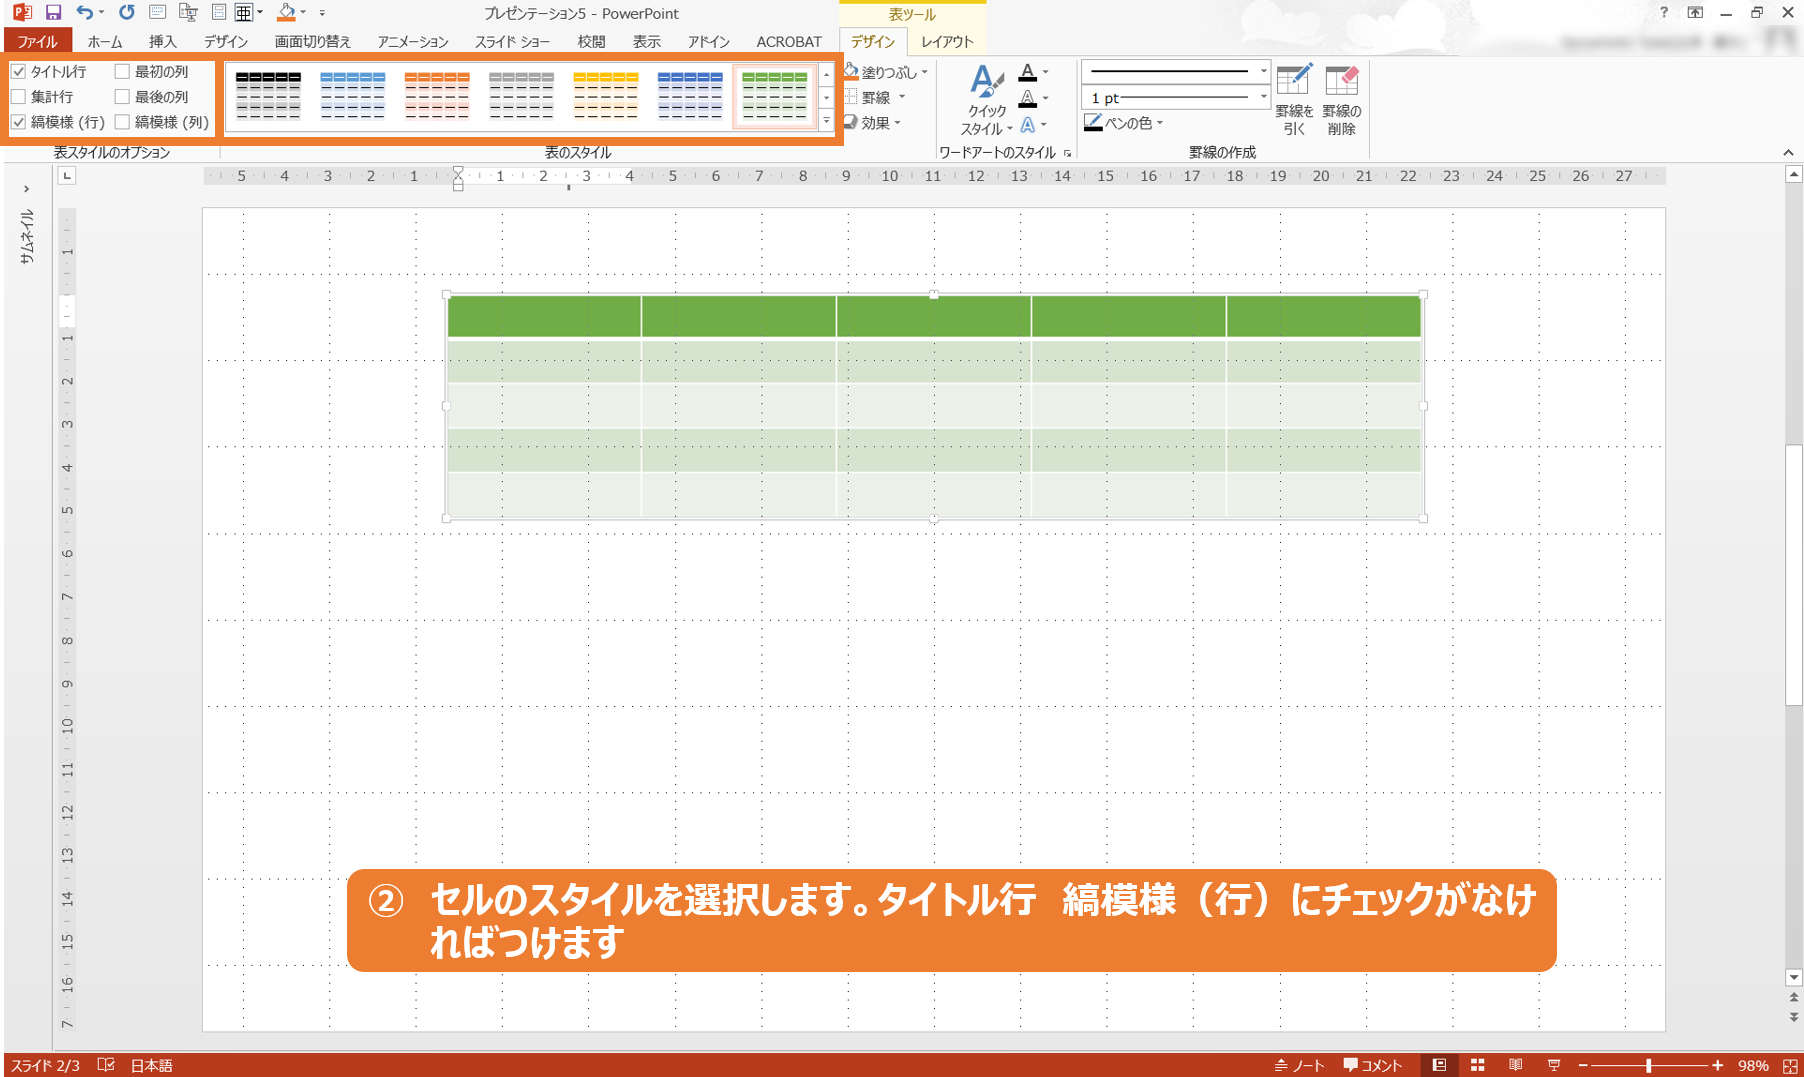This screenshot has width=1804, height=1077.
Task: Select the black table style thumbnail
Action: (x=268, y=96)
